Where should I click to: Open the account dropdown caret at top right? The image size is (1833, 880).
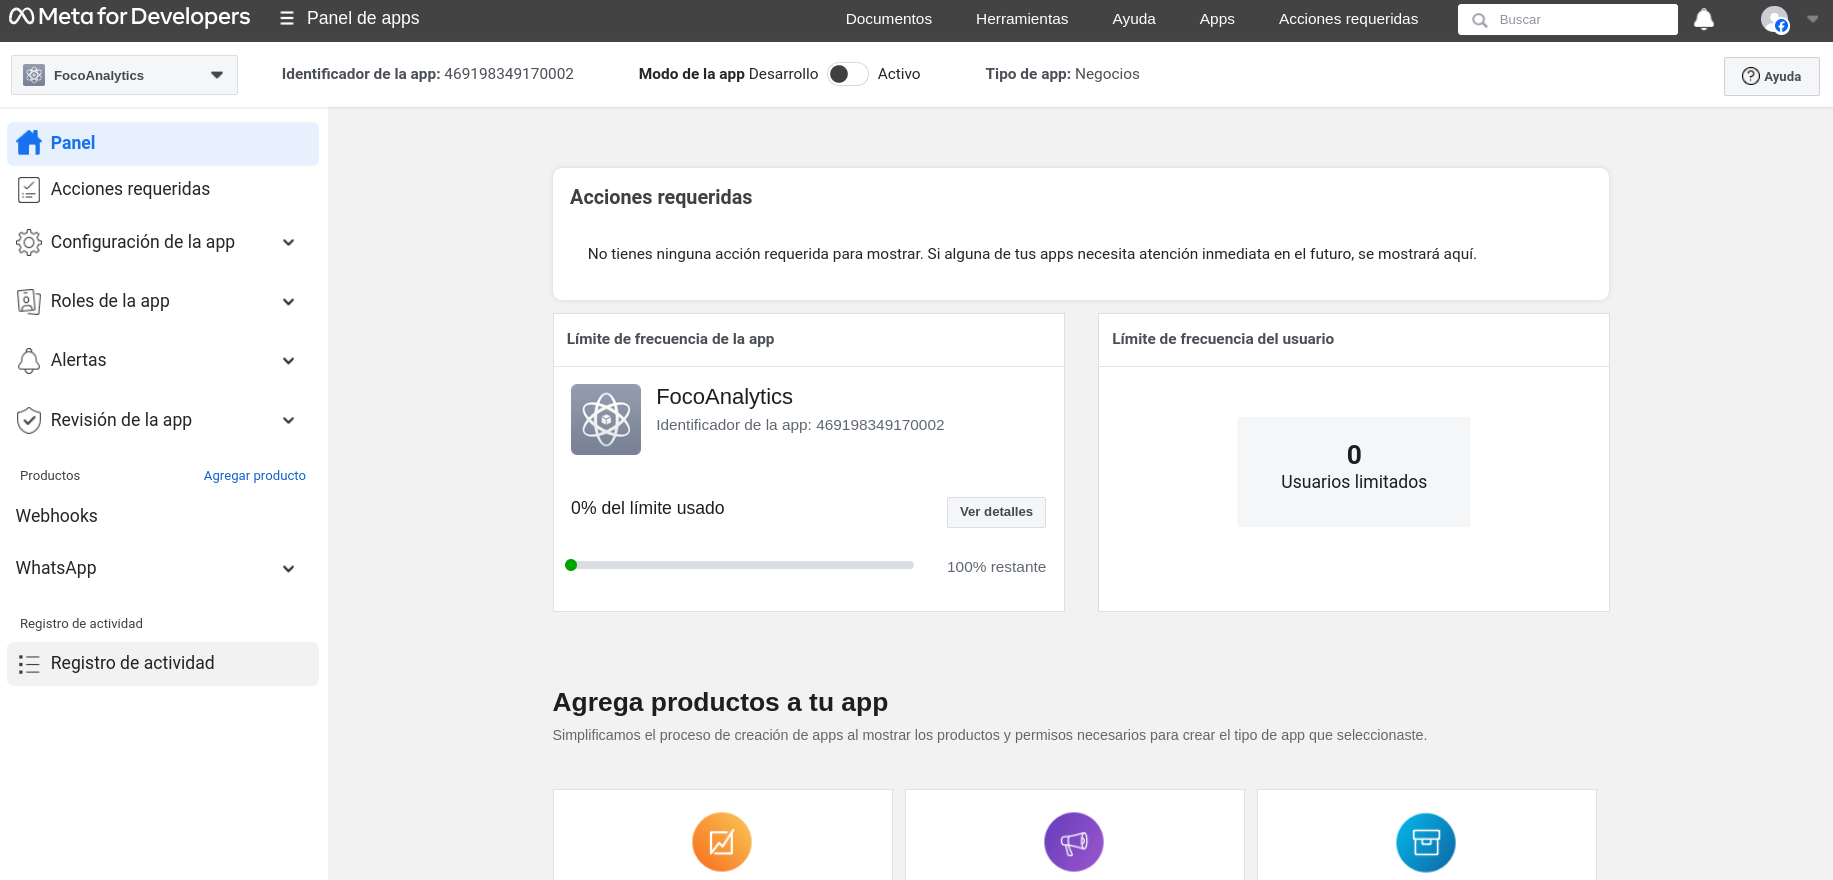(x=1813, y=19)
